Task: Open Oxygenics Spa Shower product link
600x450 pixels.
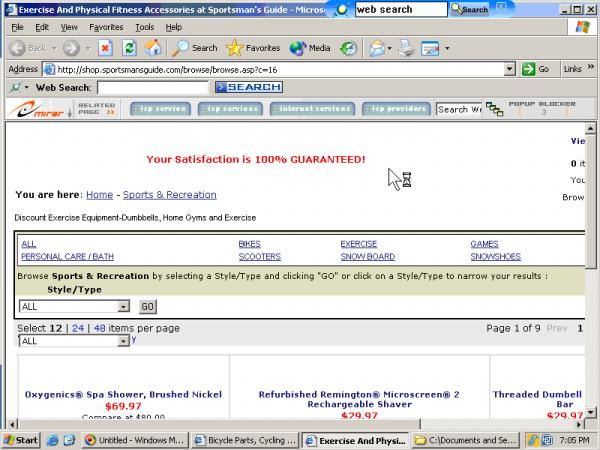Action: pos(123,395)
